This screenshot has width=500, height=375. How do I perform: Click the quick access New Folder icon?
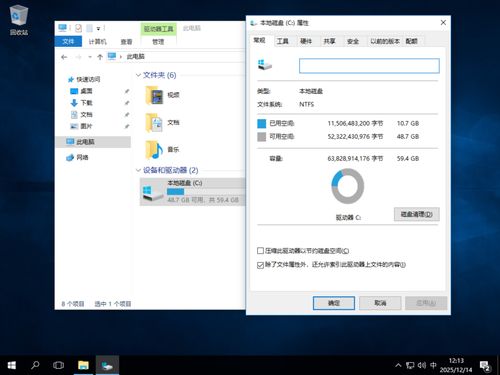[x=89, y=28]
